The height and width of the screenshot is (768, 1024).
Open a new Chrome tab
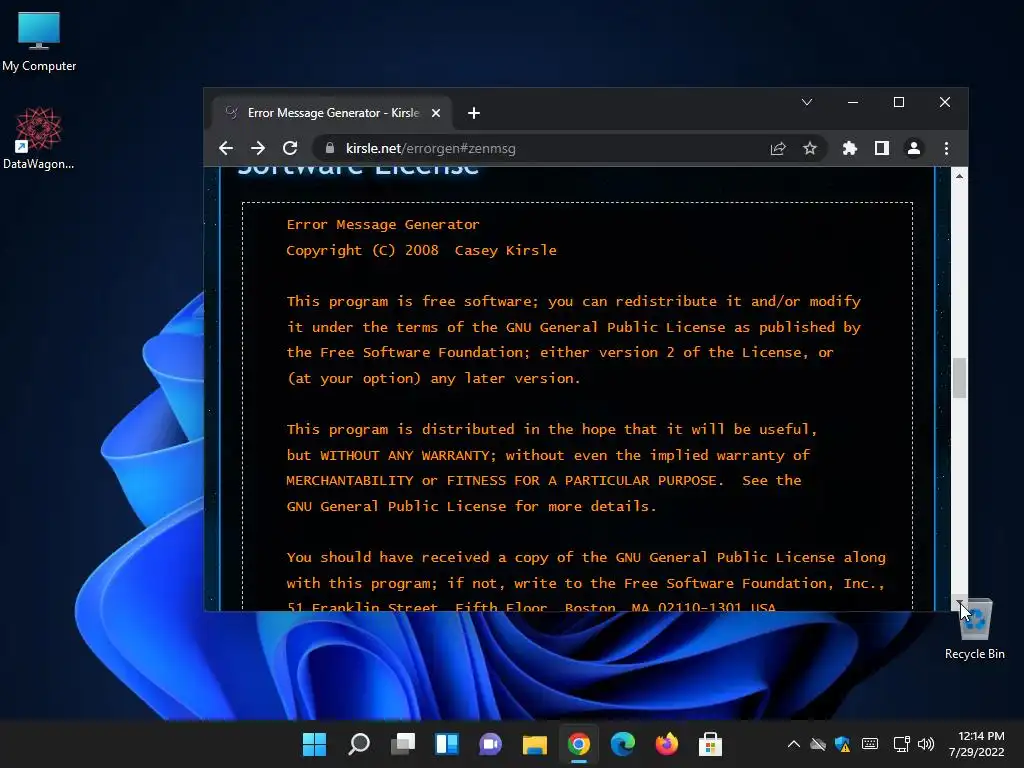474,113
